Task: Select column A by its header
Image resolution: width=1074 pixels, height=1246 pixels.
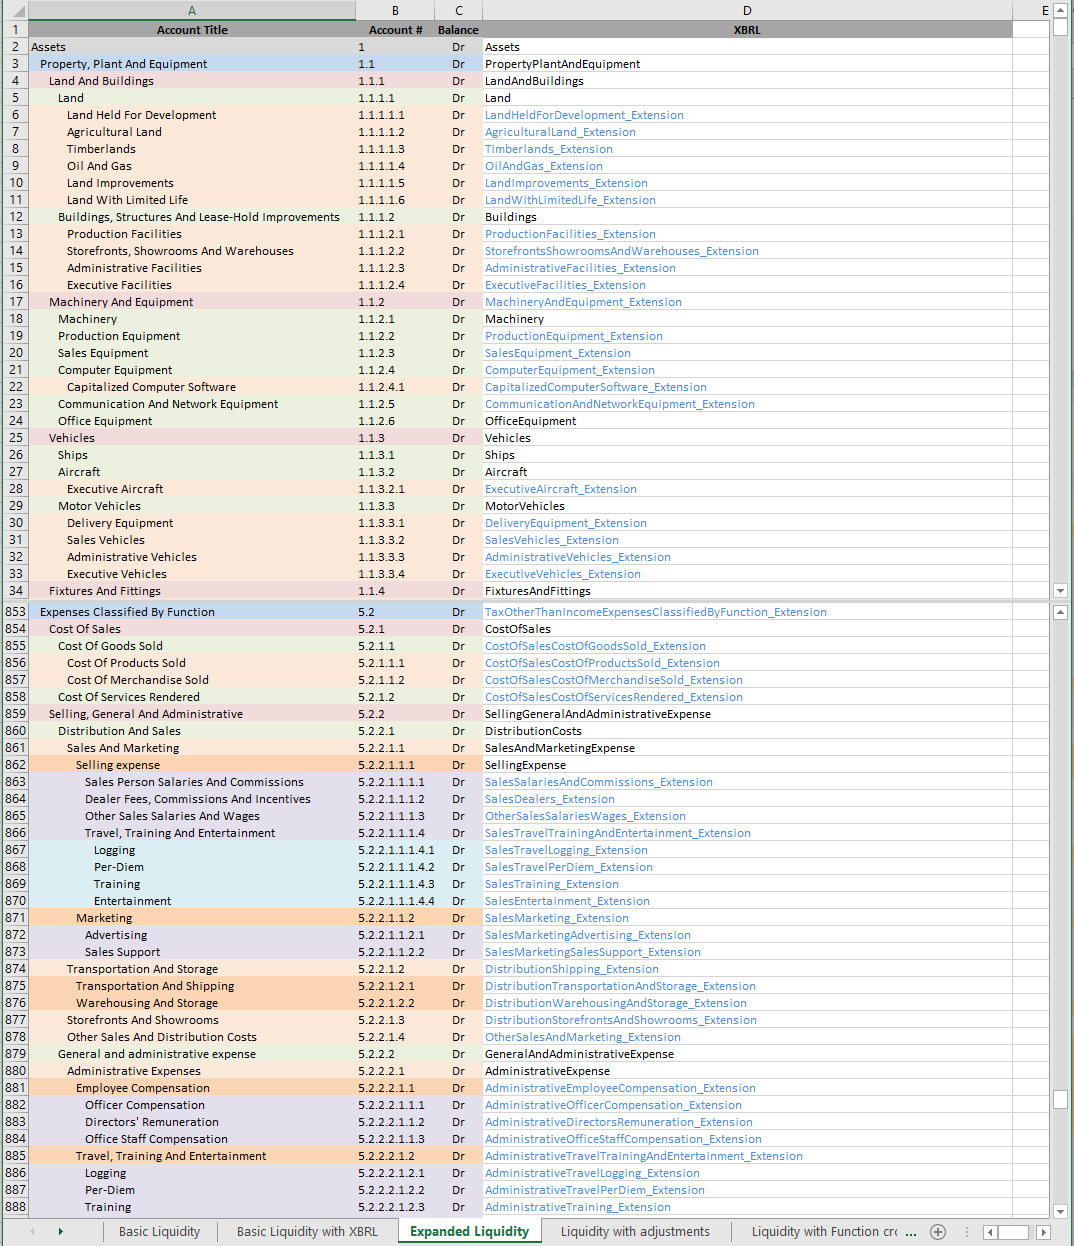Action: click(192, 11)
